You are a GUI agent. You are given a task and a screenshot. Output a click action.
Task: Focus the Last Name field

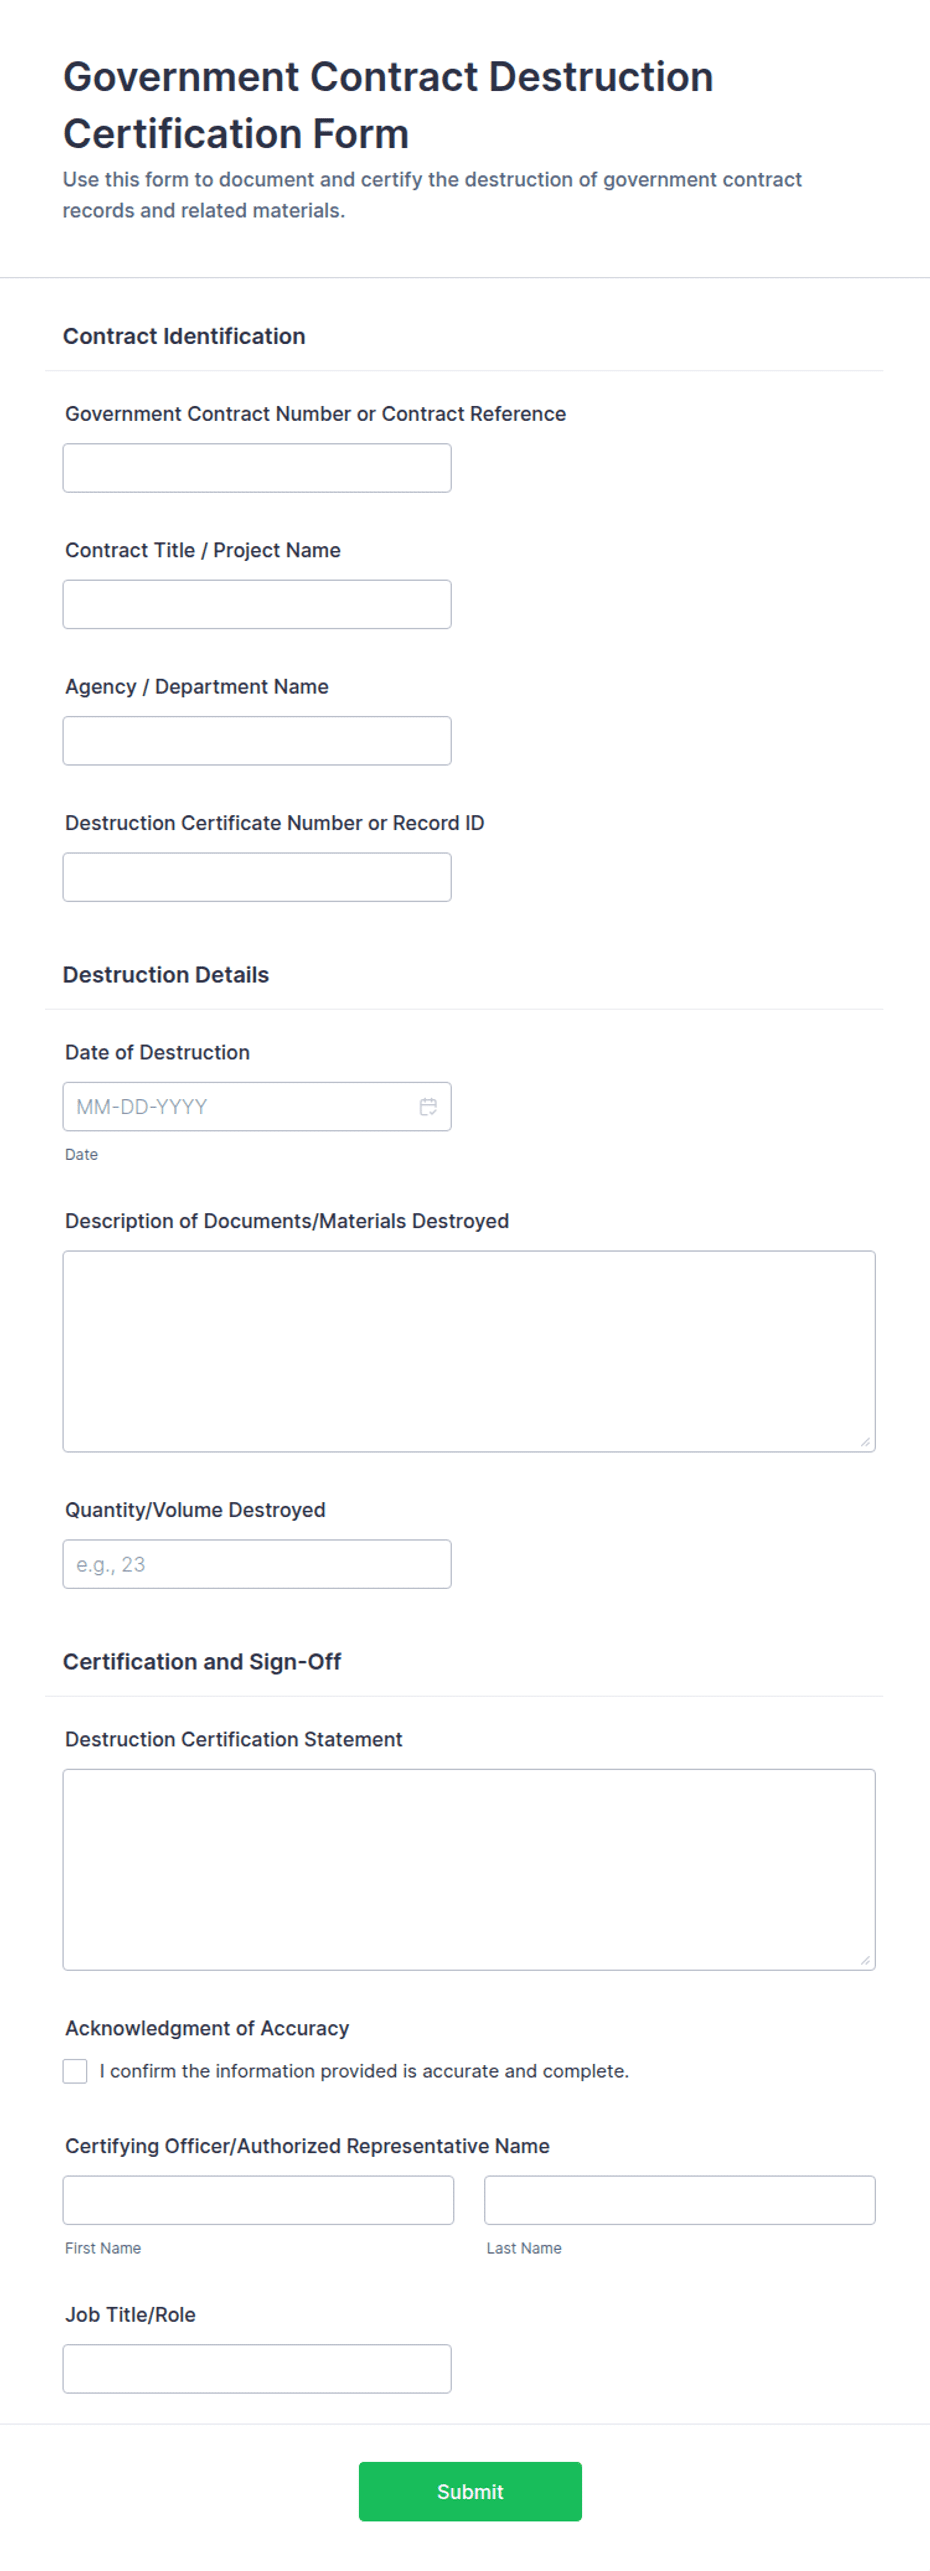click(x=680, y=2200)
